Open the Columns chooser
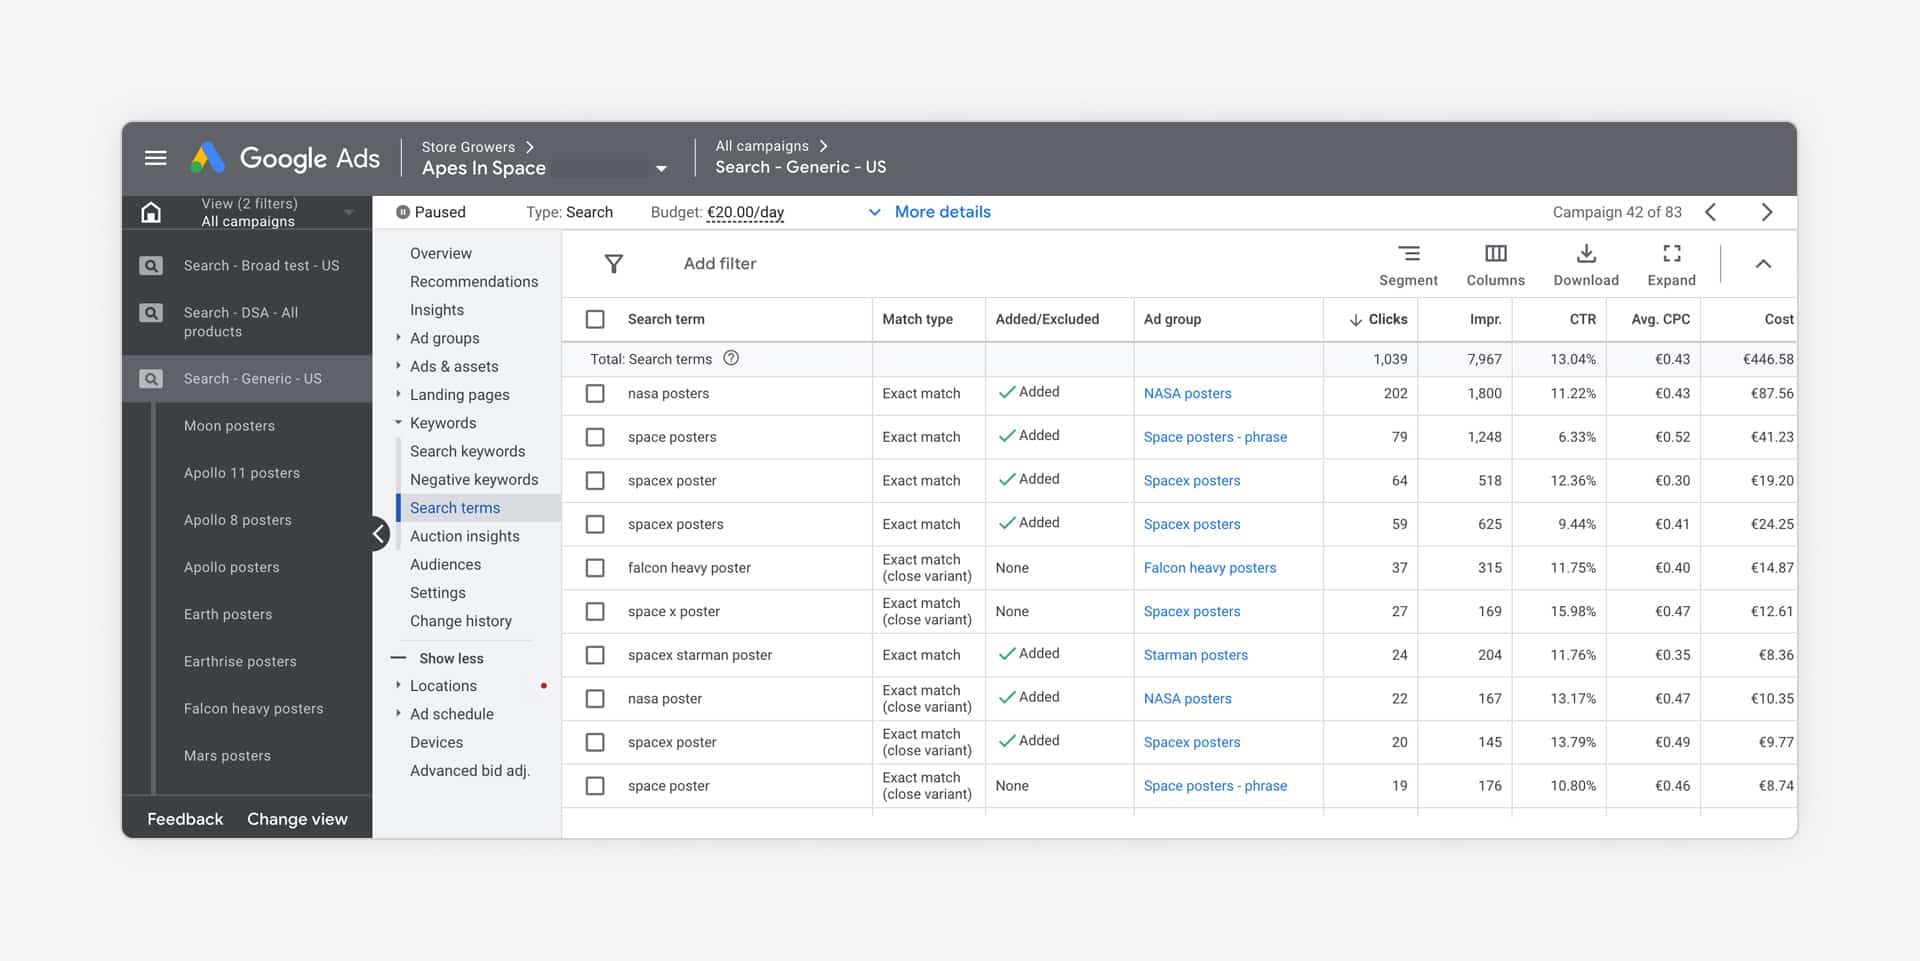The width and height of the screenshot is (1920, 961). point(1495,265)
